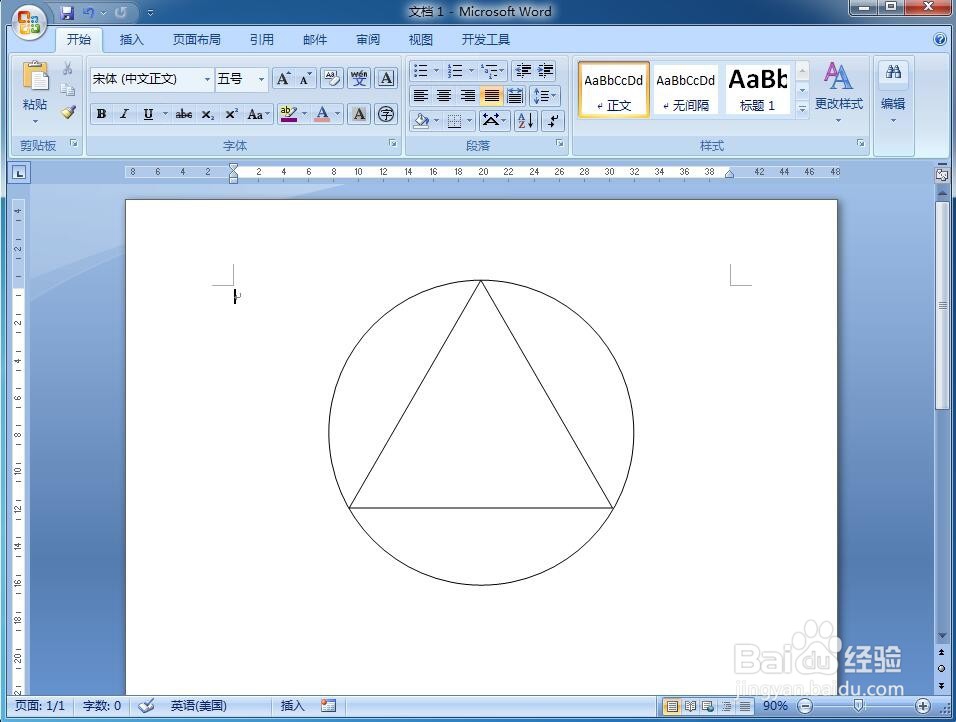Copy the selection
Screen dimensions: 956x722
coord(68,90)
